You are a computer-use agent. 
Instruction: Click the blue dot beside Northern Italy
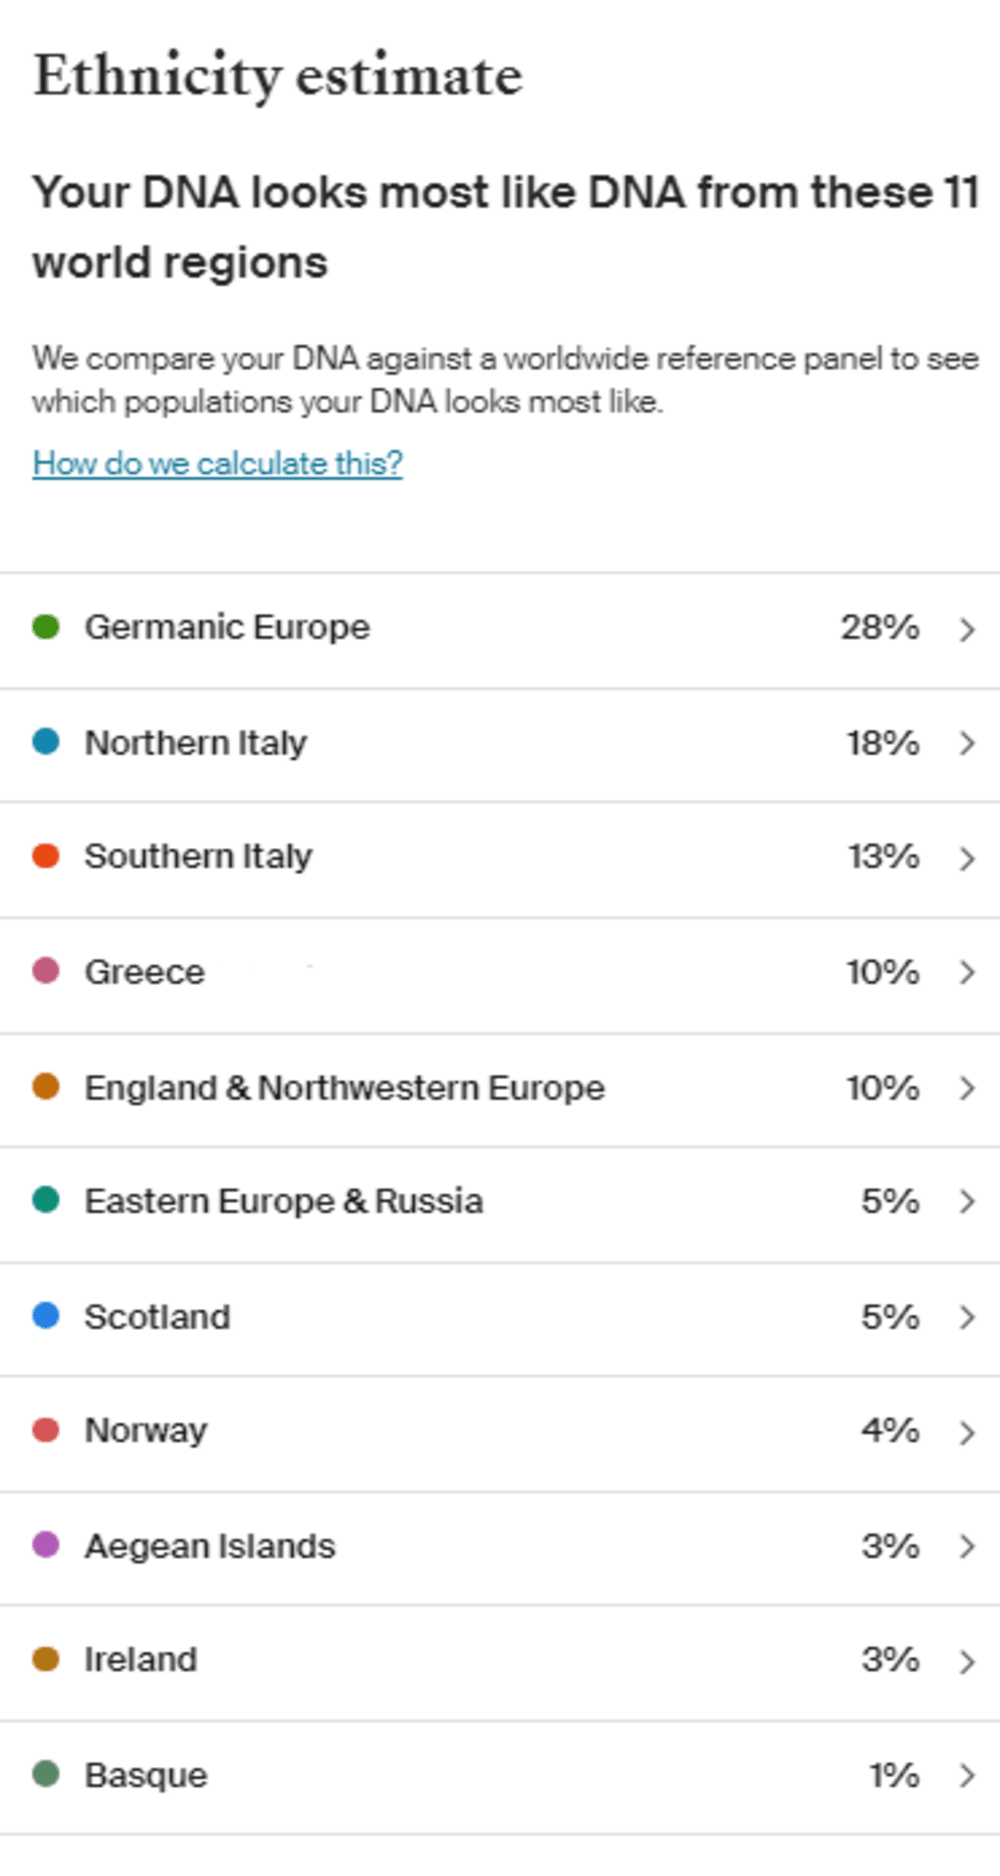click(46, 741)
